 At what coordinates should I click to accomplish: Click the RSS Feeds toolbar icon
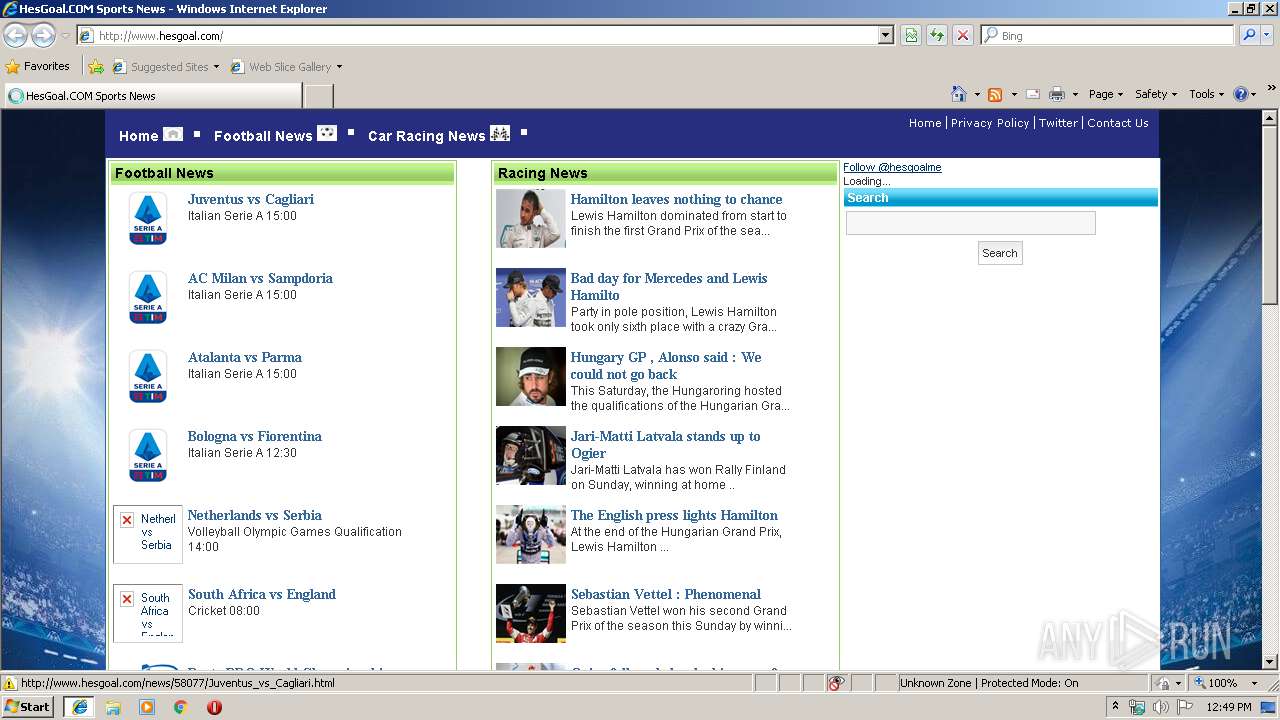pos(995,94)
